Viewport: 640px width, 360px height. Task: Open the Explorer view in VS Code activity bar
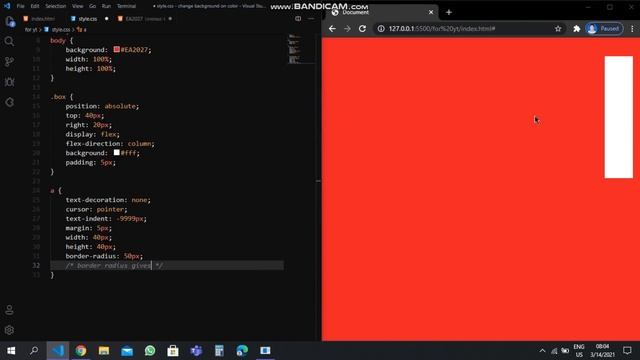[x=9, y=22]
